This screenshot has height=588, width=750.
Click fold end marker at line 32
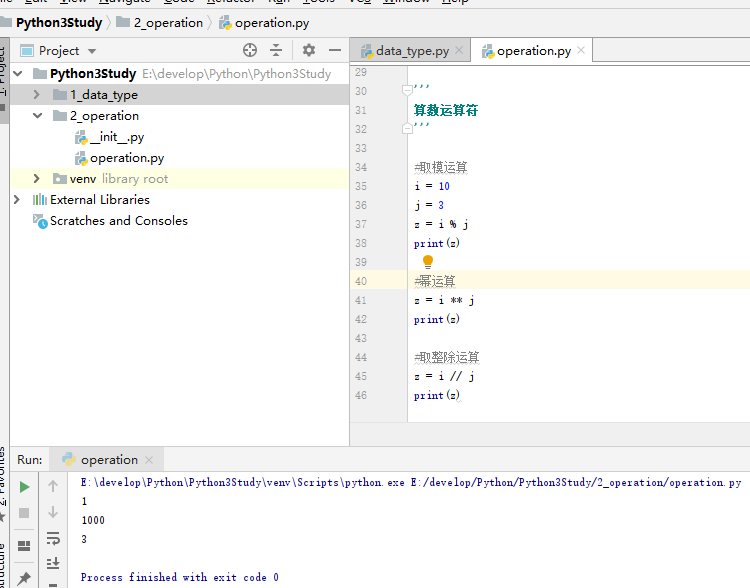pyautogui.click(x=407, y=128)
